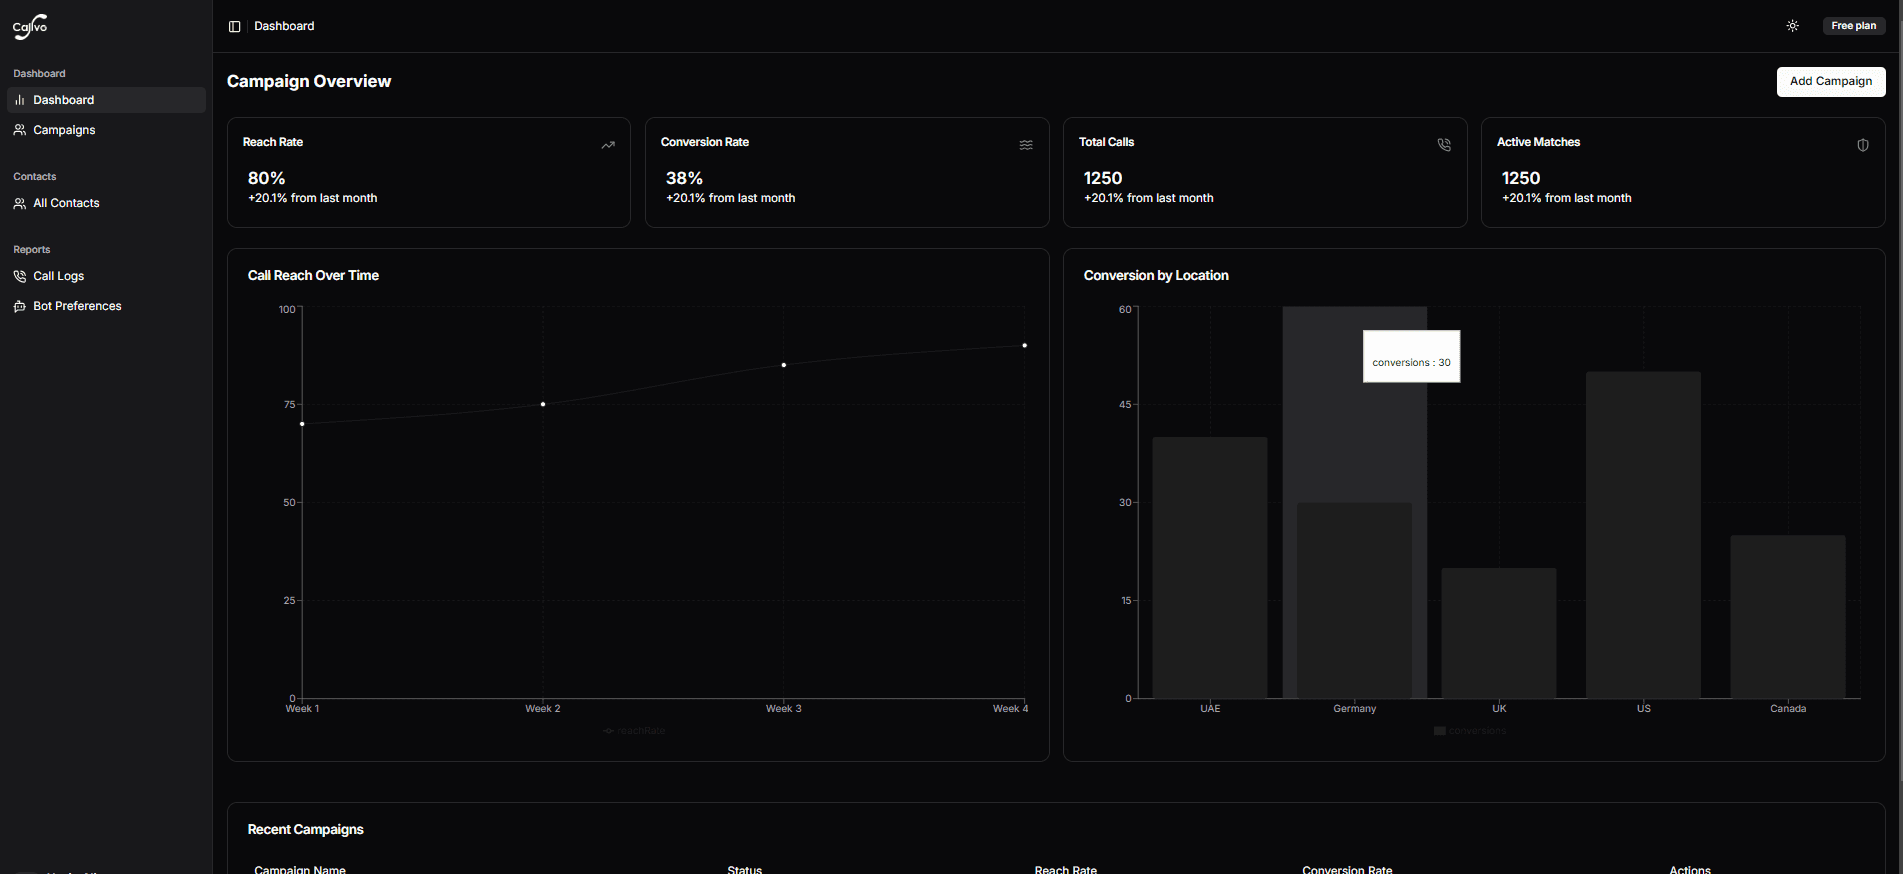Click the Campaign Overview heading
This screenshot has height=874, width=1903.
coord(309,81)
